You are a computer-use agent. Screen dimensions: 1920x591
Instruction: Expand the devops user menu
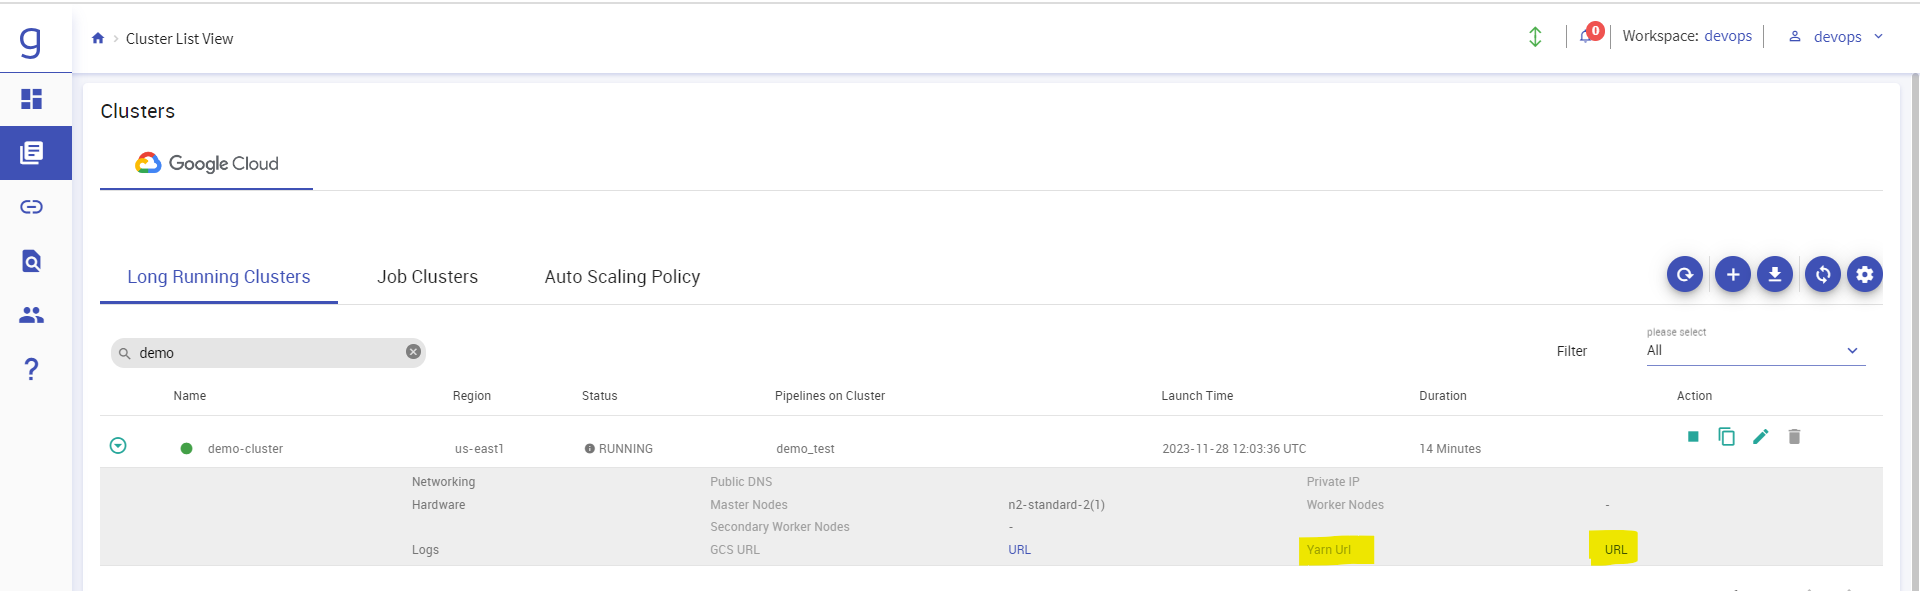point(1838,37)
